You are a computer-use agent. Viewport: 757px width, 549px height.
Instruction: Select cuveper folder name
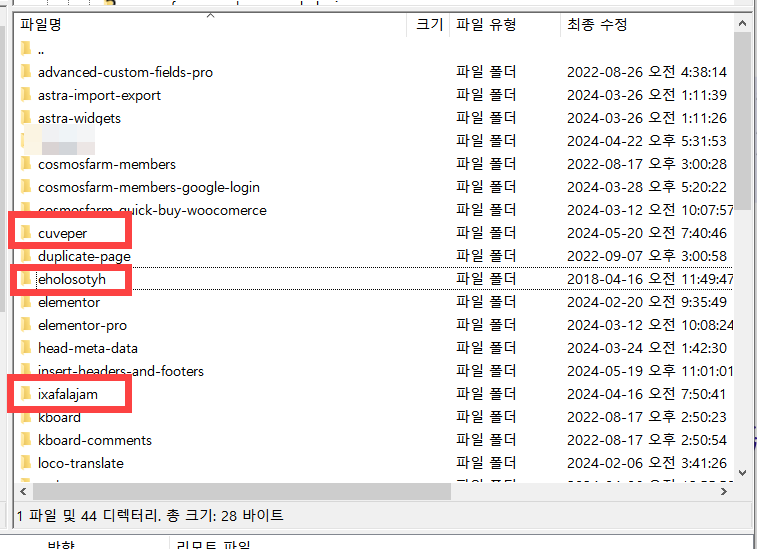(62, 234)
